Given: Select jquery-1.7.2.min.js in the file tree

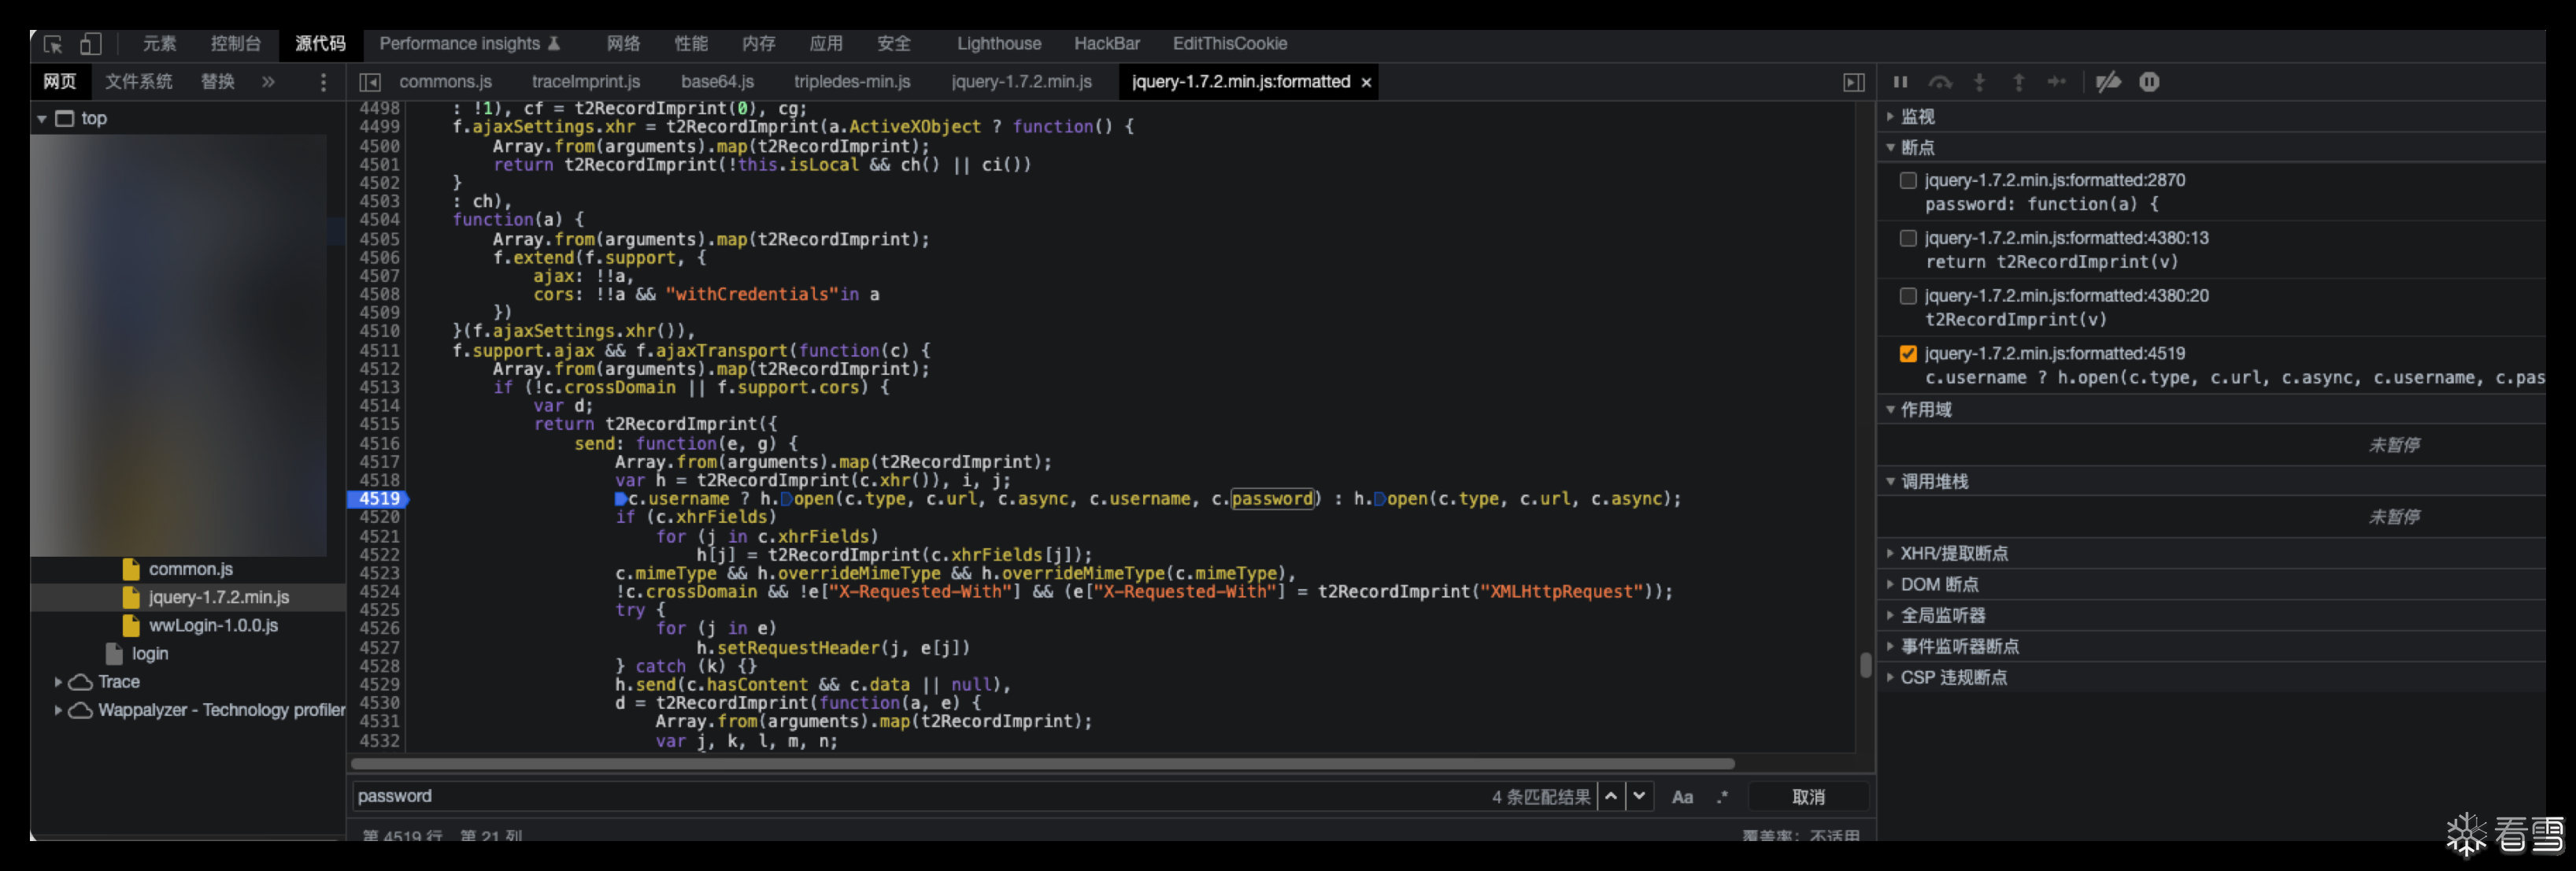Looking at the screenshot, I should point(219,597).
